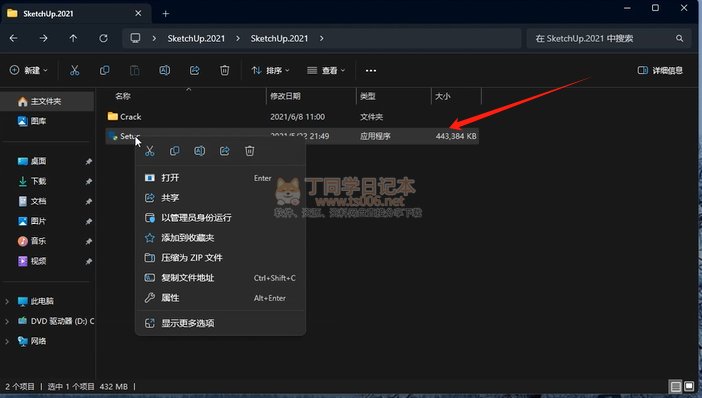The image size is (702, 398).
Task: Click the 应用程序 type cell
Action: 375,136
